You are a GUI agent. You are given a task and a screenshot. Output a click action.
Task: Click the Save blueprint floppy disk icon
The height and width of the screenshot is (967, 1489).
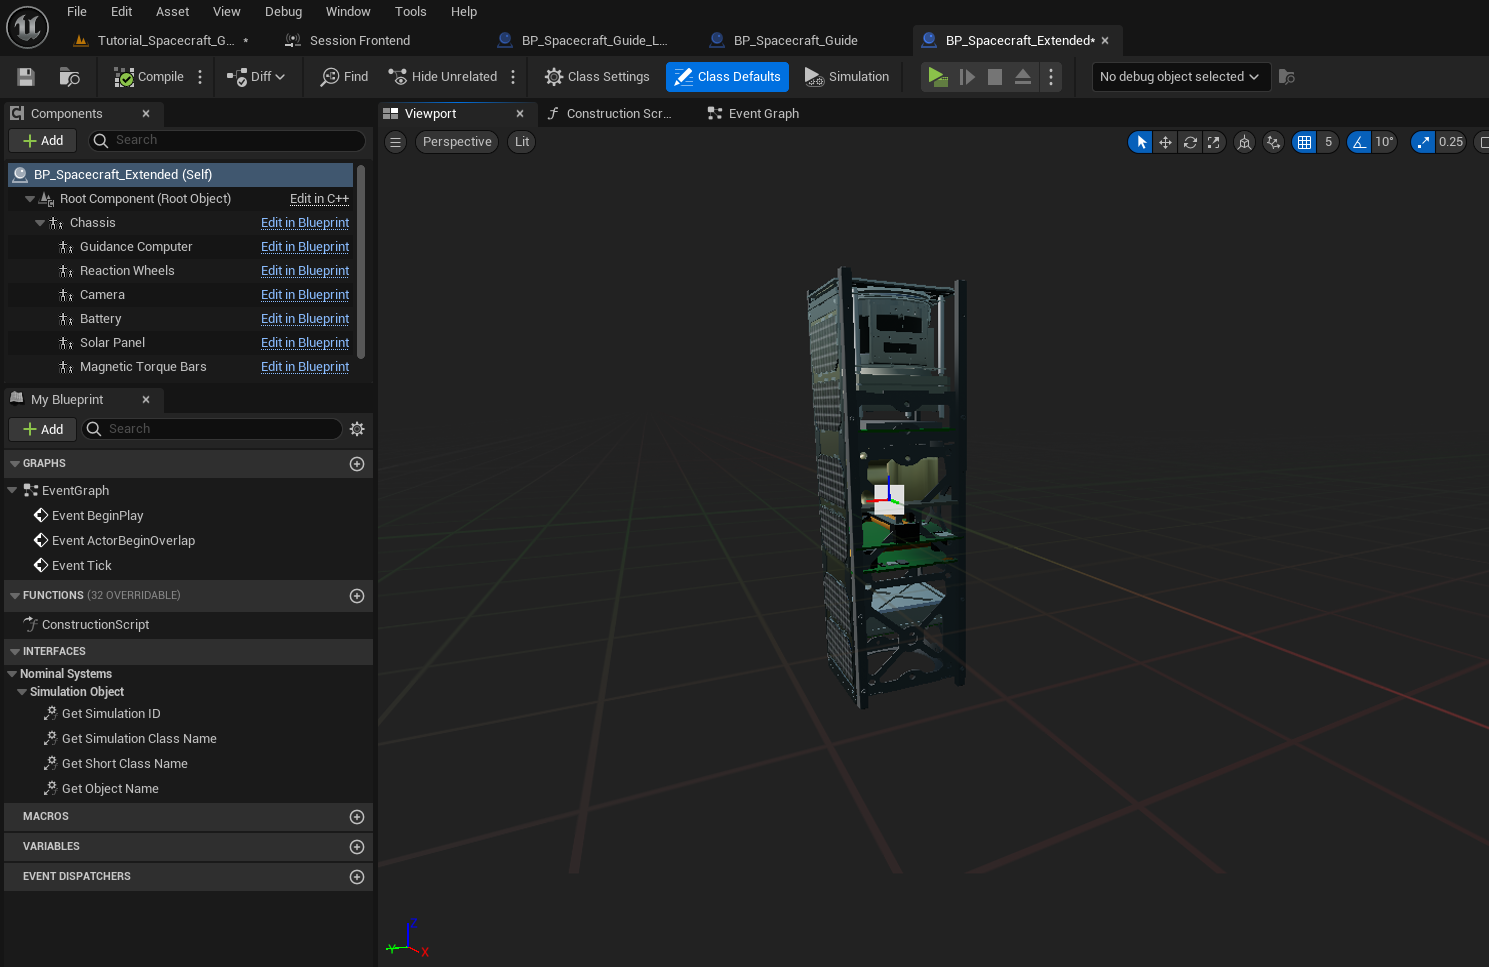(x=26, y=77)
